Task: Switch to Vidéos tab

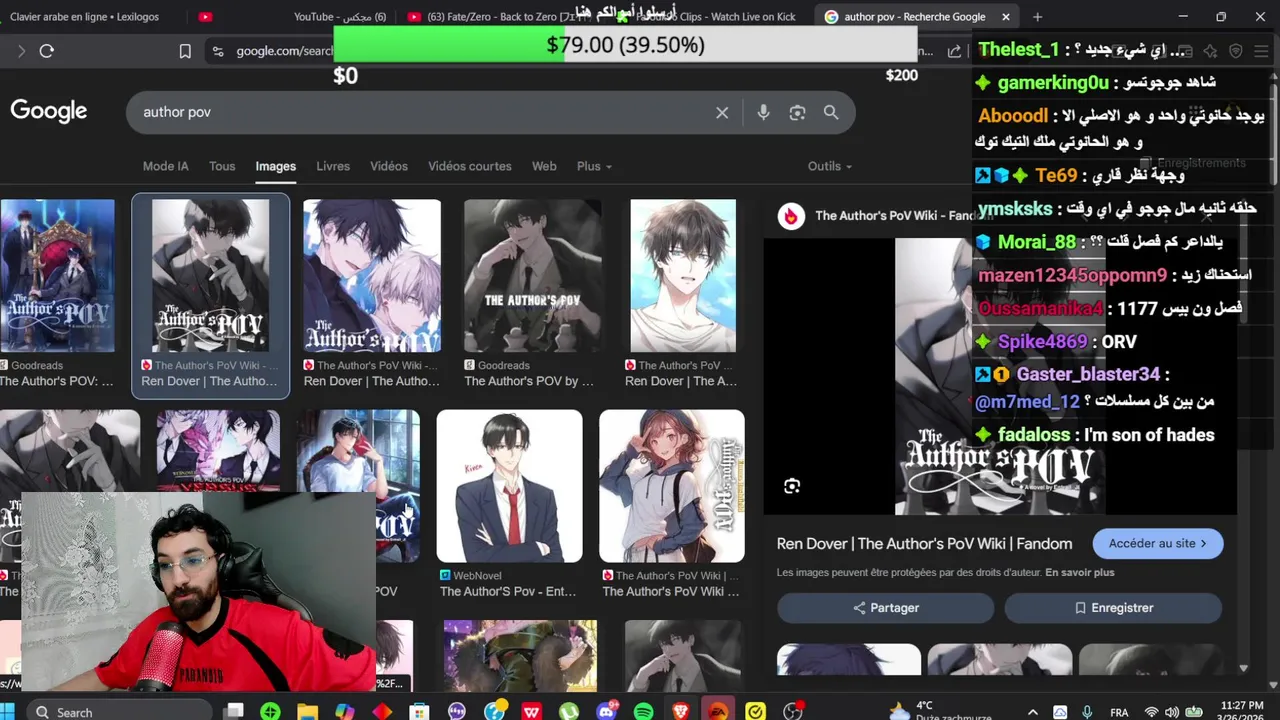Action: click(389, 166)
